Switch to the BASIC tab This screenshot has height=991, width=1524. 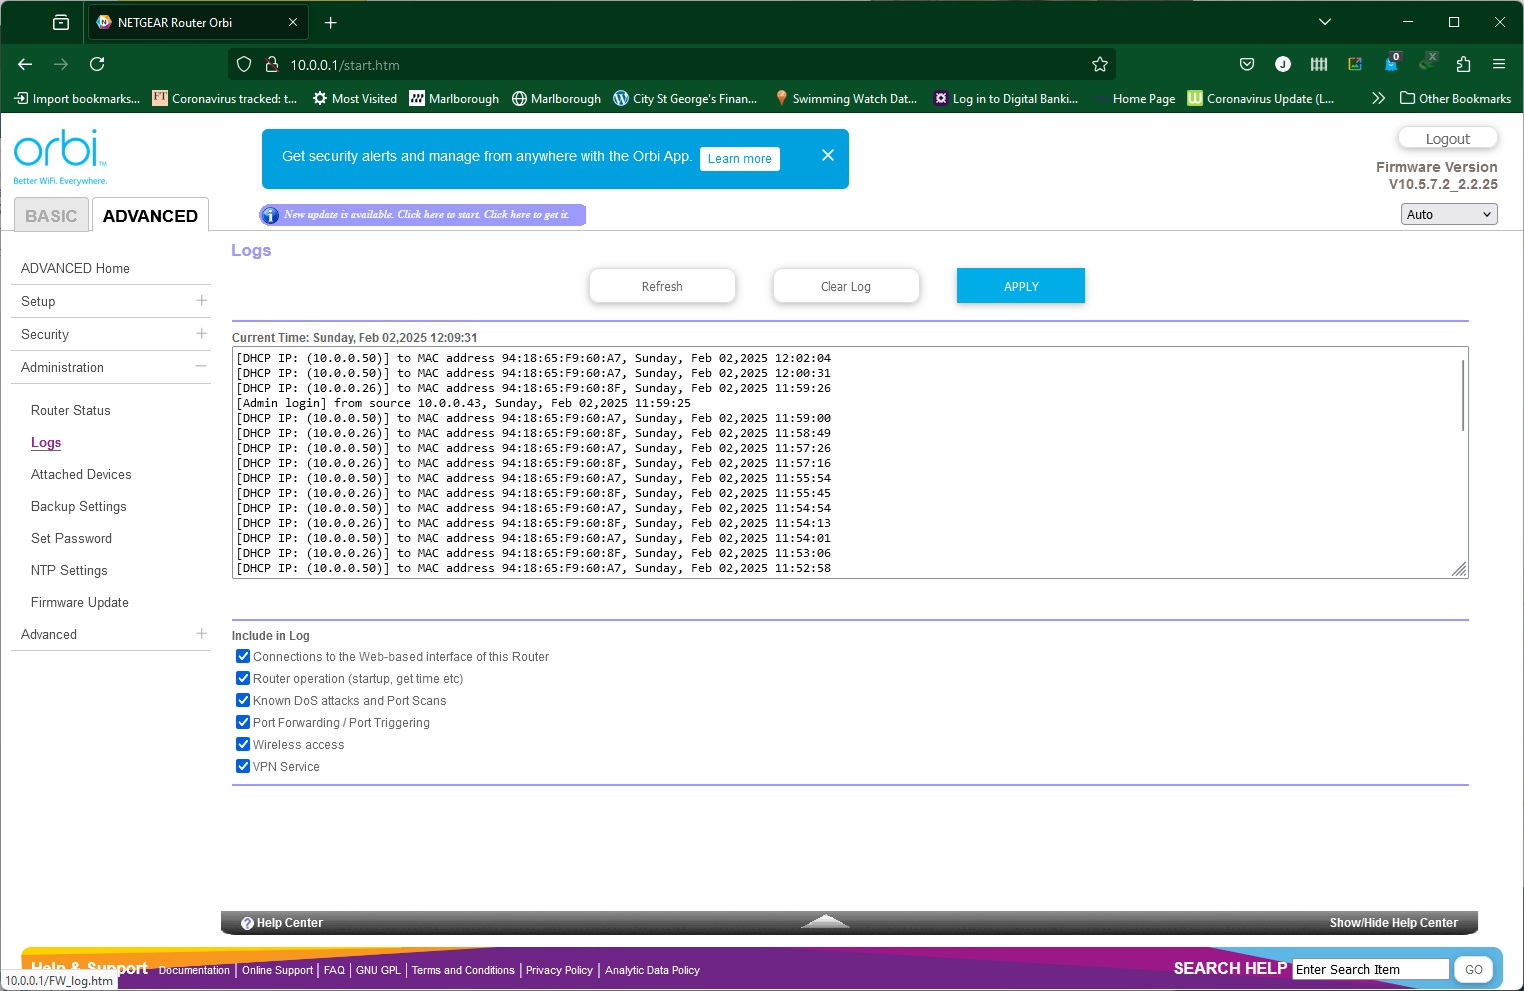(x=51, y=216)
